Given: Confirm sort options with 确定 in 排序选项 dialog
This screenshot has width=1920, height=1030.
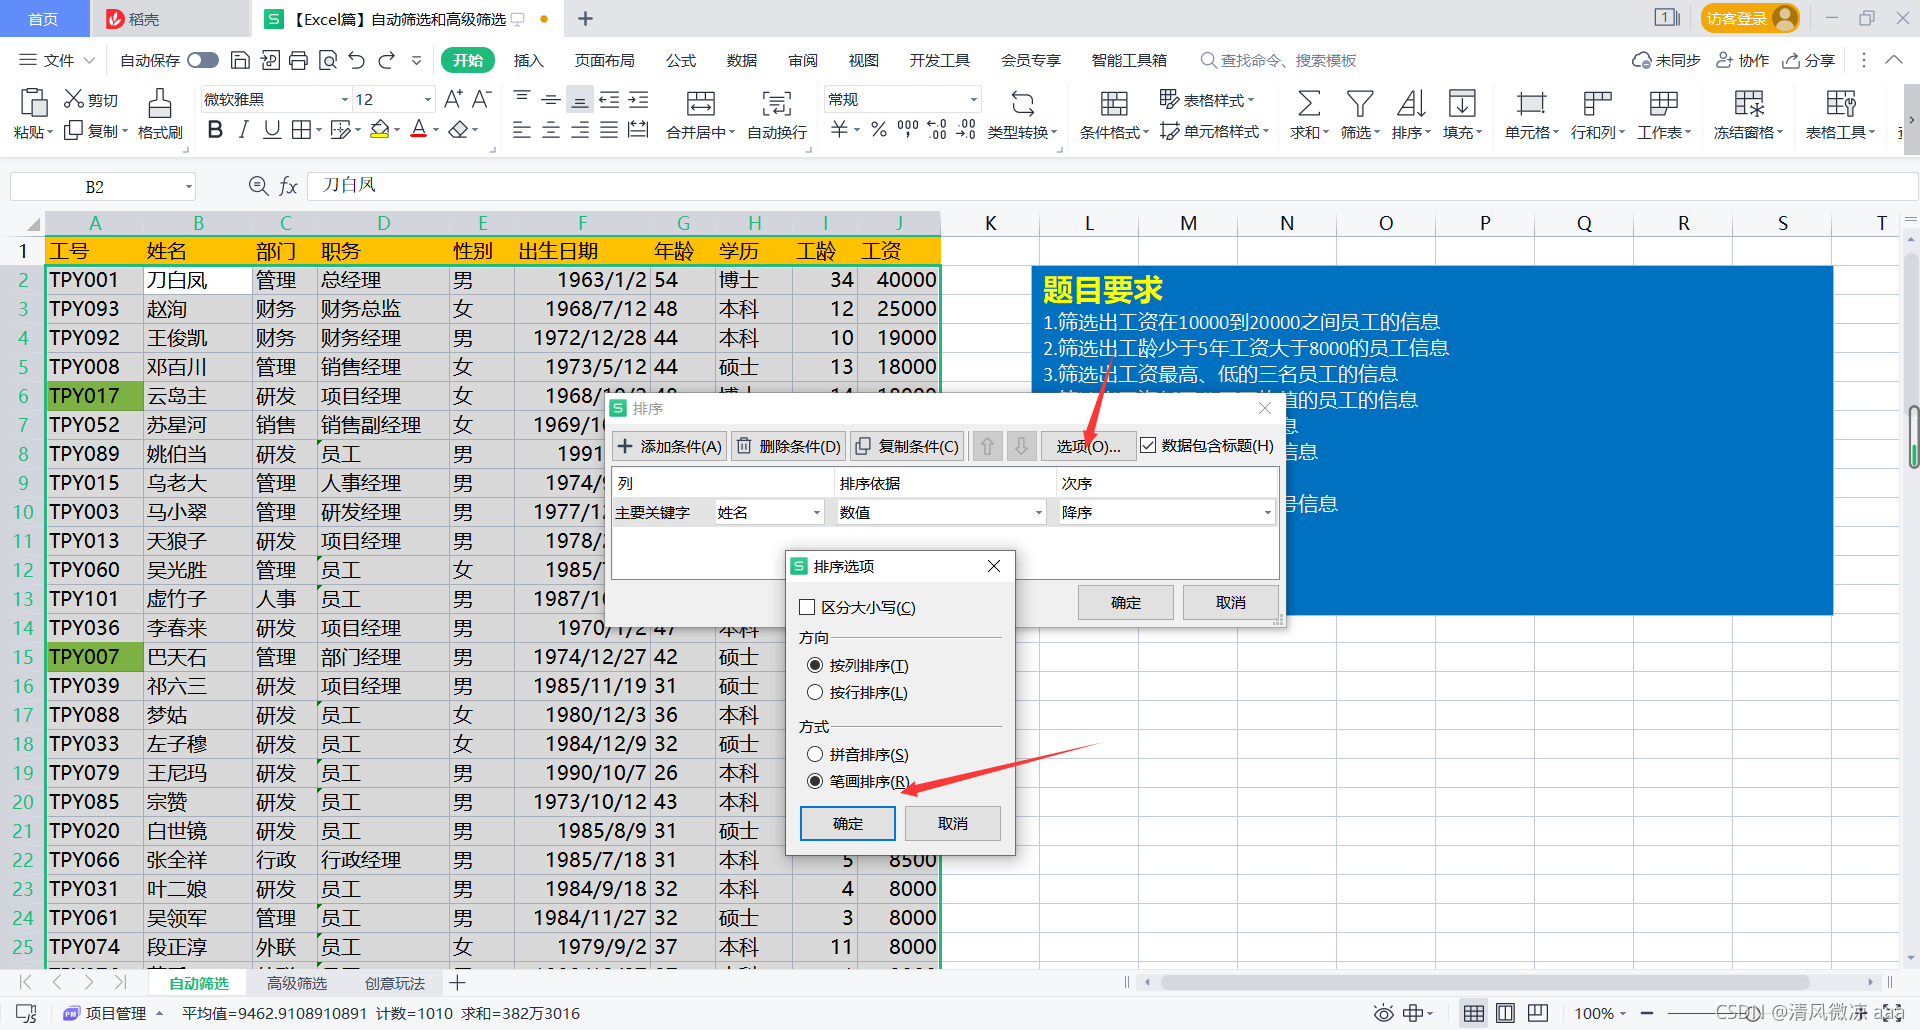Looking at the screenshot, I should coord(848,823).
